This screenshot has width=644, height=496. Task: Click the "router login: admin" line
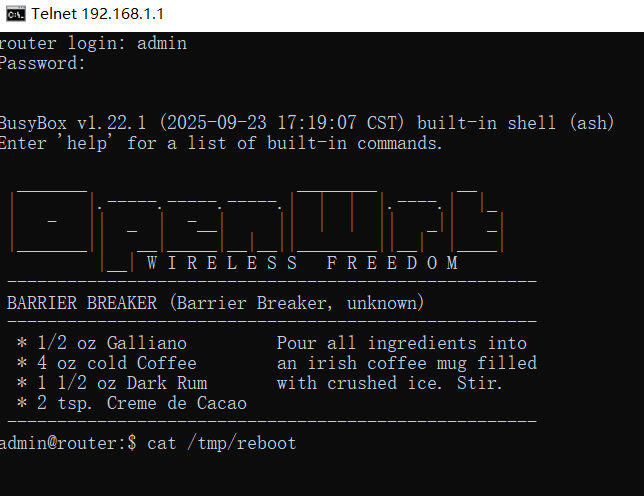(93, 43)
